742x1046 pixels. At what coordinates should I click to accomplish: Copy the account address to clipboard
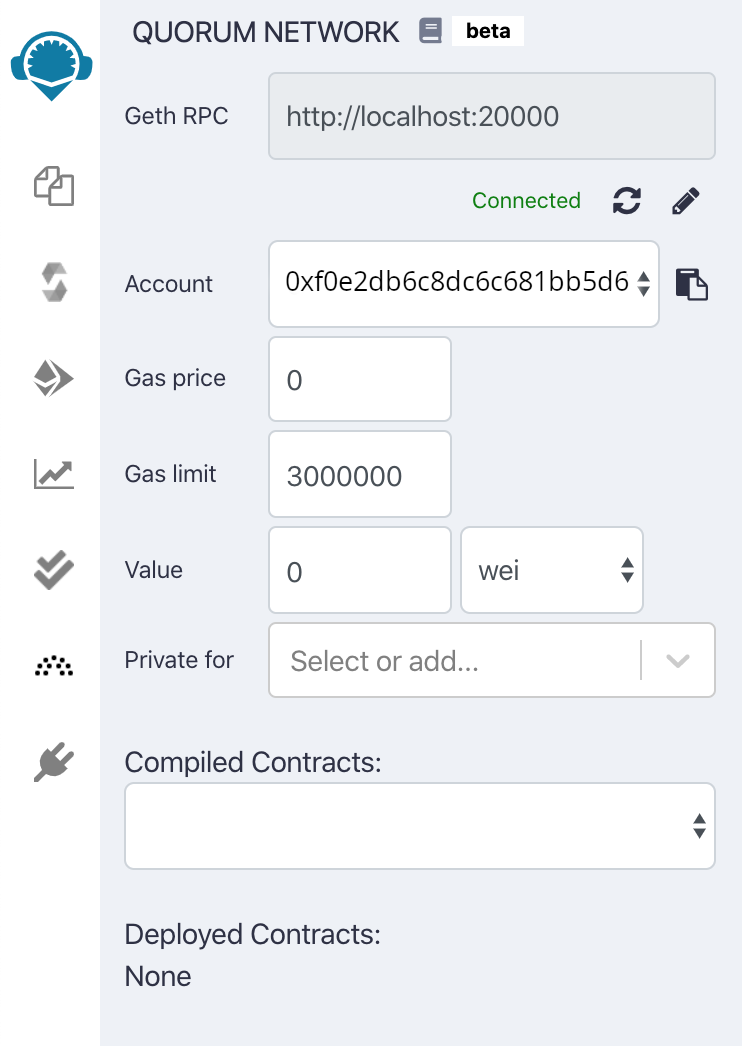click(x=692, y=284)
